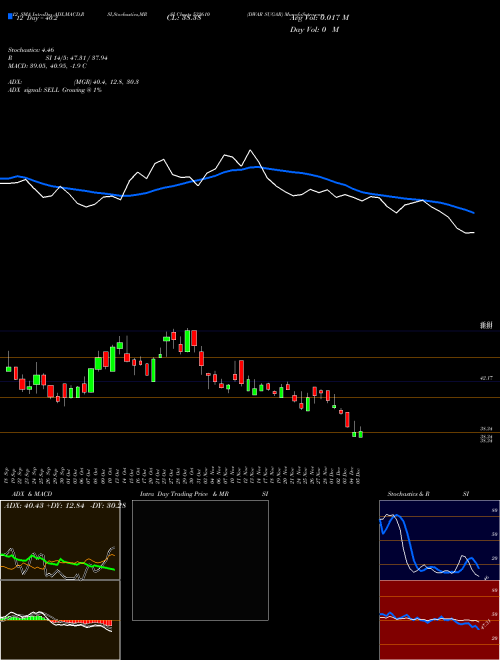Click the ADX: 40.43 +DY: 12.84 readout
This screenshot has width=500, height=660.
pyautogui.click(x=65, y=505)
